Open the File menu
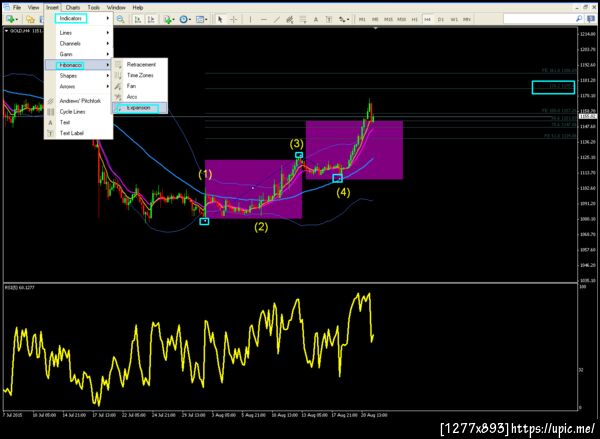The image size is (600, 439). pos(17,7)
